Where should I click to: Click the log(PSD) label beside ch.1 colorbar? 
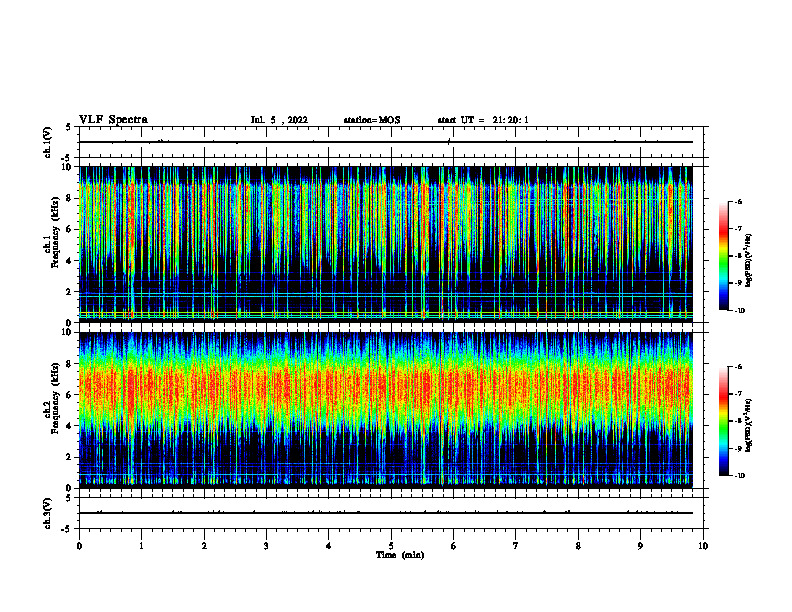pos(749,261)
